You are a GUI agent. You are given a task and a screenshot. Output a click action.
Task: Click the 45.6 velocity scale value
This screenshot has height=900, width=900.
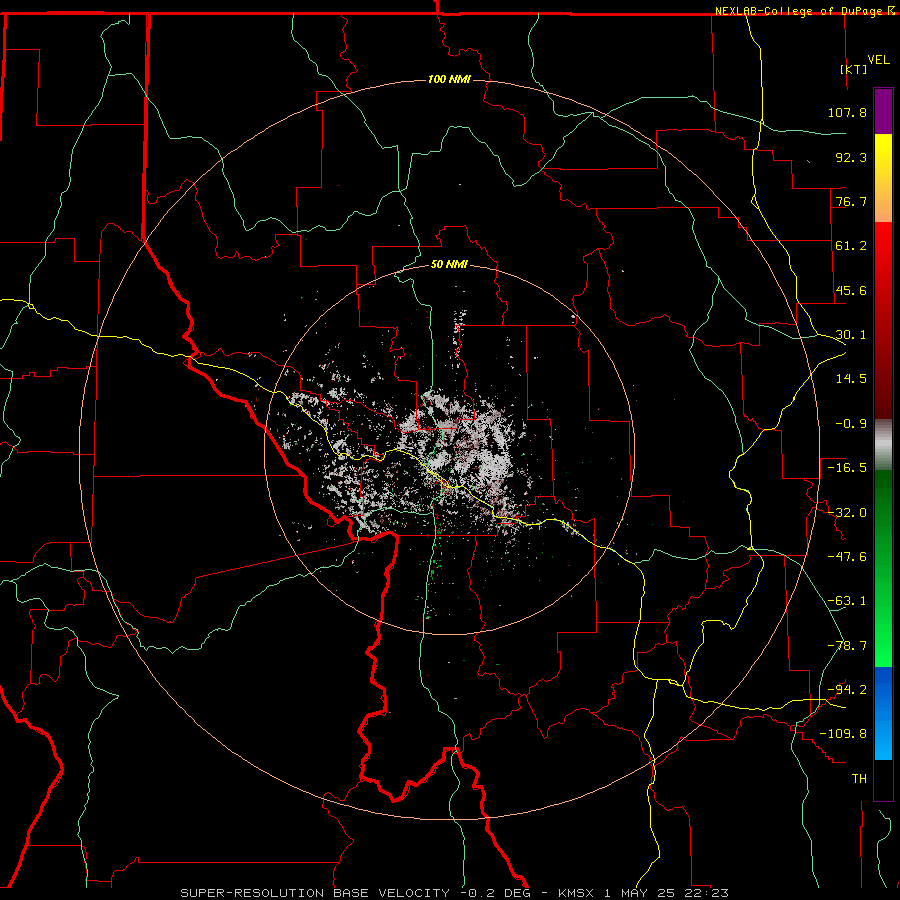[851, 290]
